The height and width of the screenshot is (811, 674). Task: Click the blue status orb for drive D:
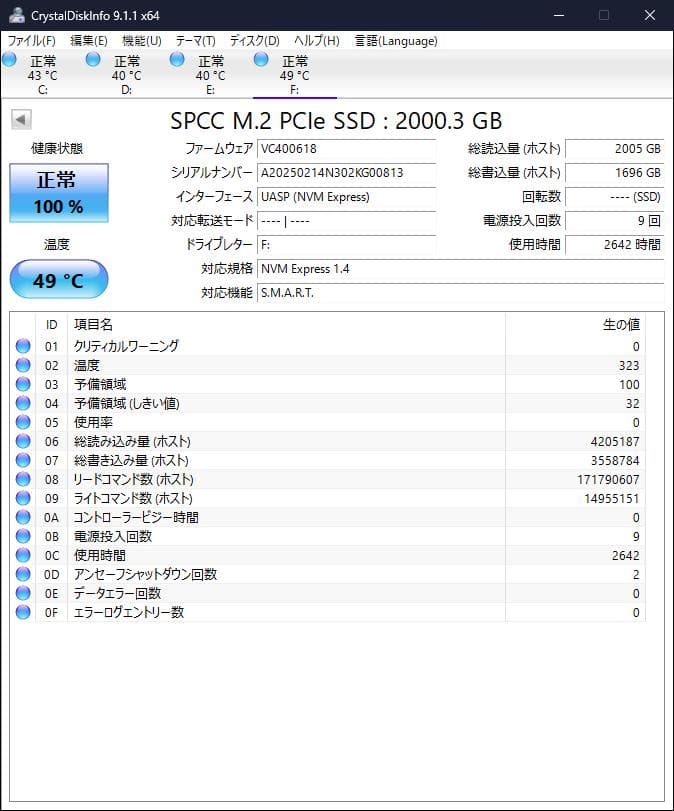(93, 59)
